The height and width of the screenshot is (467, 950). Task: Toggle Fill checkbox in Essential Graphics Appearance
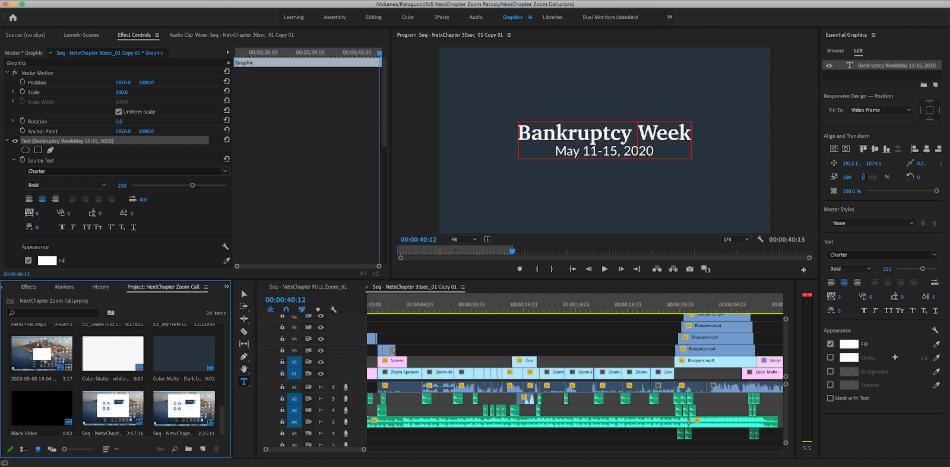point(830,343)
